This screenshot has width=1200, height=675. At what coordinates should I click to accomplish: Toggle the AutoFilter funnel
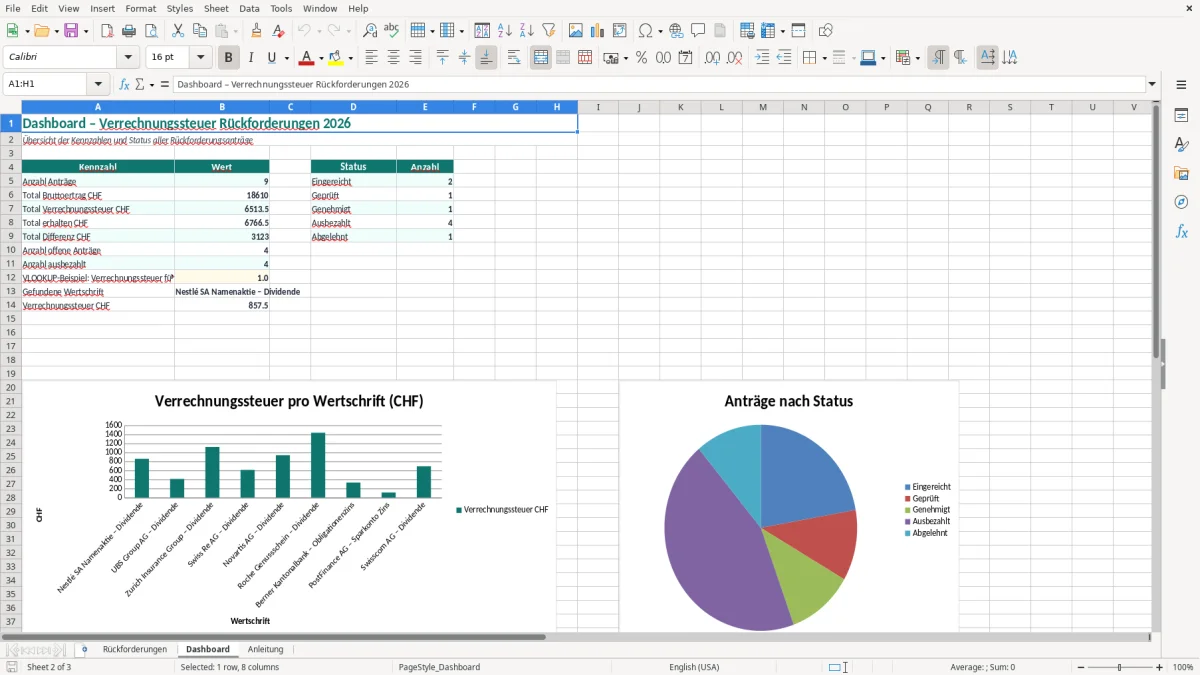549,31
